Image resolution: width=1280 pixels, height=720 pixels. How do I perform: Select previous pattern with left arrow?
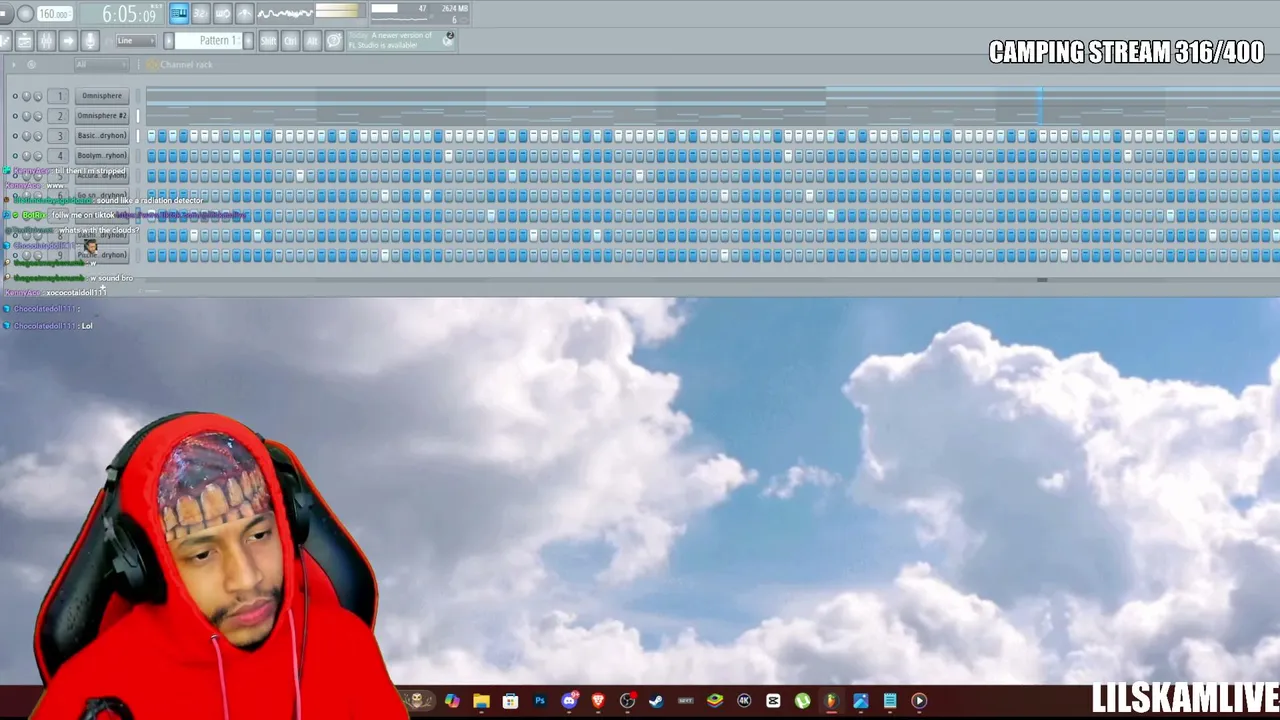pos(169,41)
